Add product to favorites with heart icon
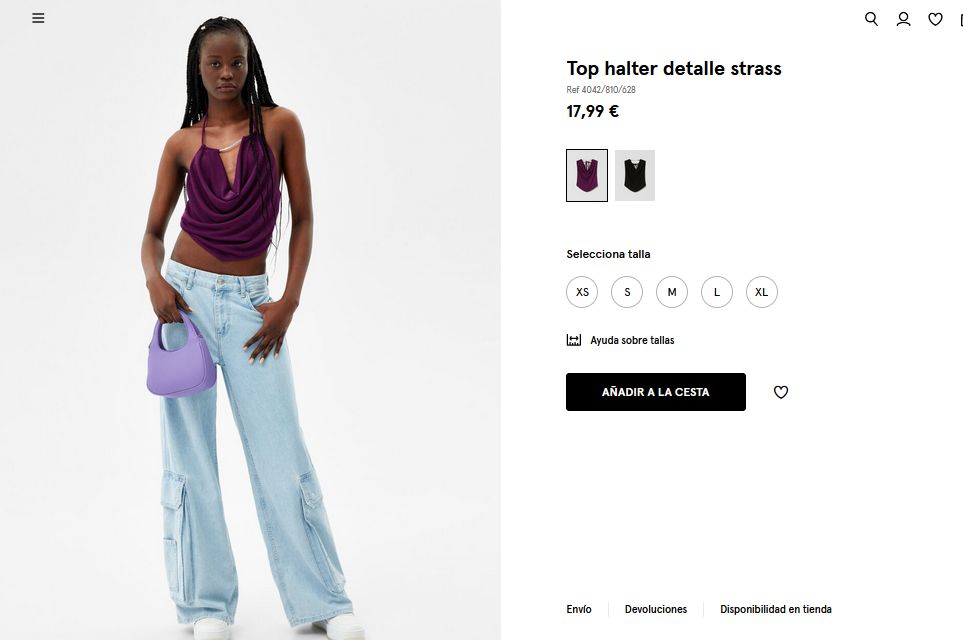 pyautogui.click(x=781, y=392)
